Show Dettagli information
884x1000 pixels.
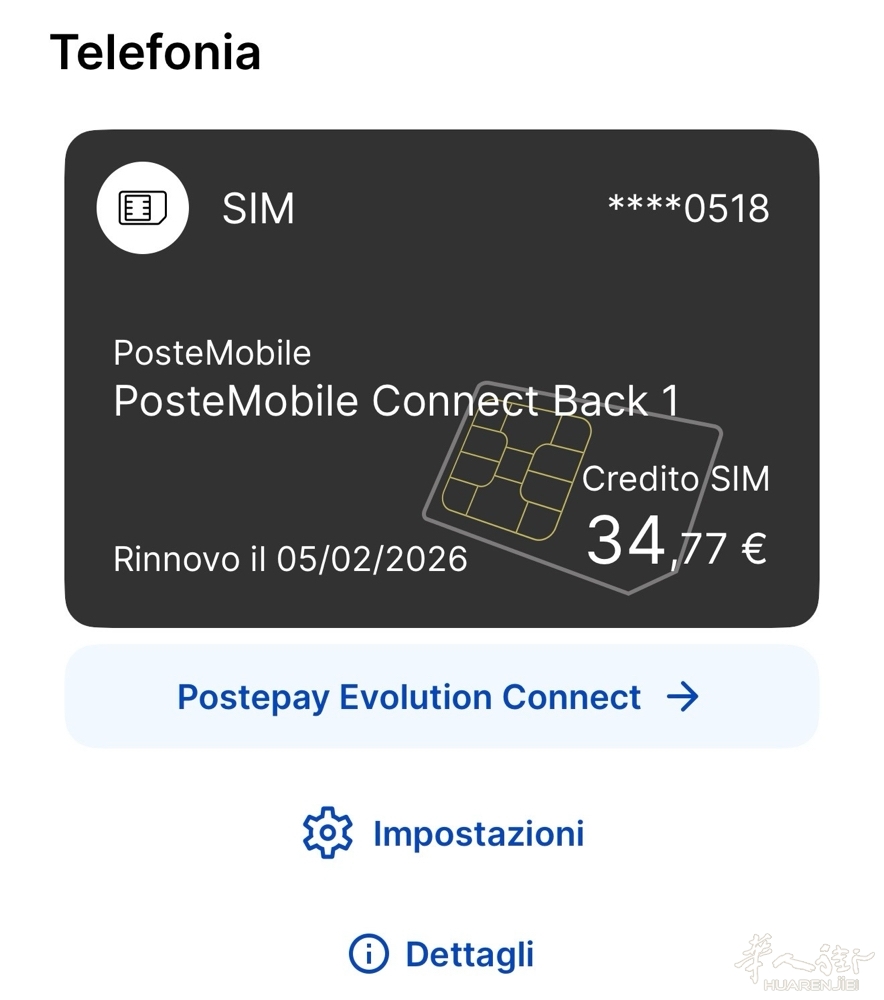tap(469, 954)
